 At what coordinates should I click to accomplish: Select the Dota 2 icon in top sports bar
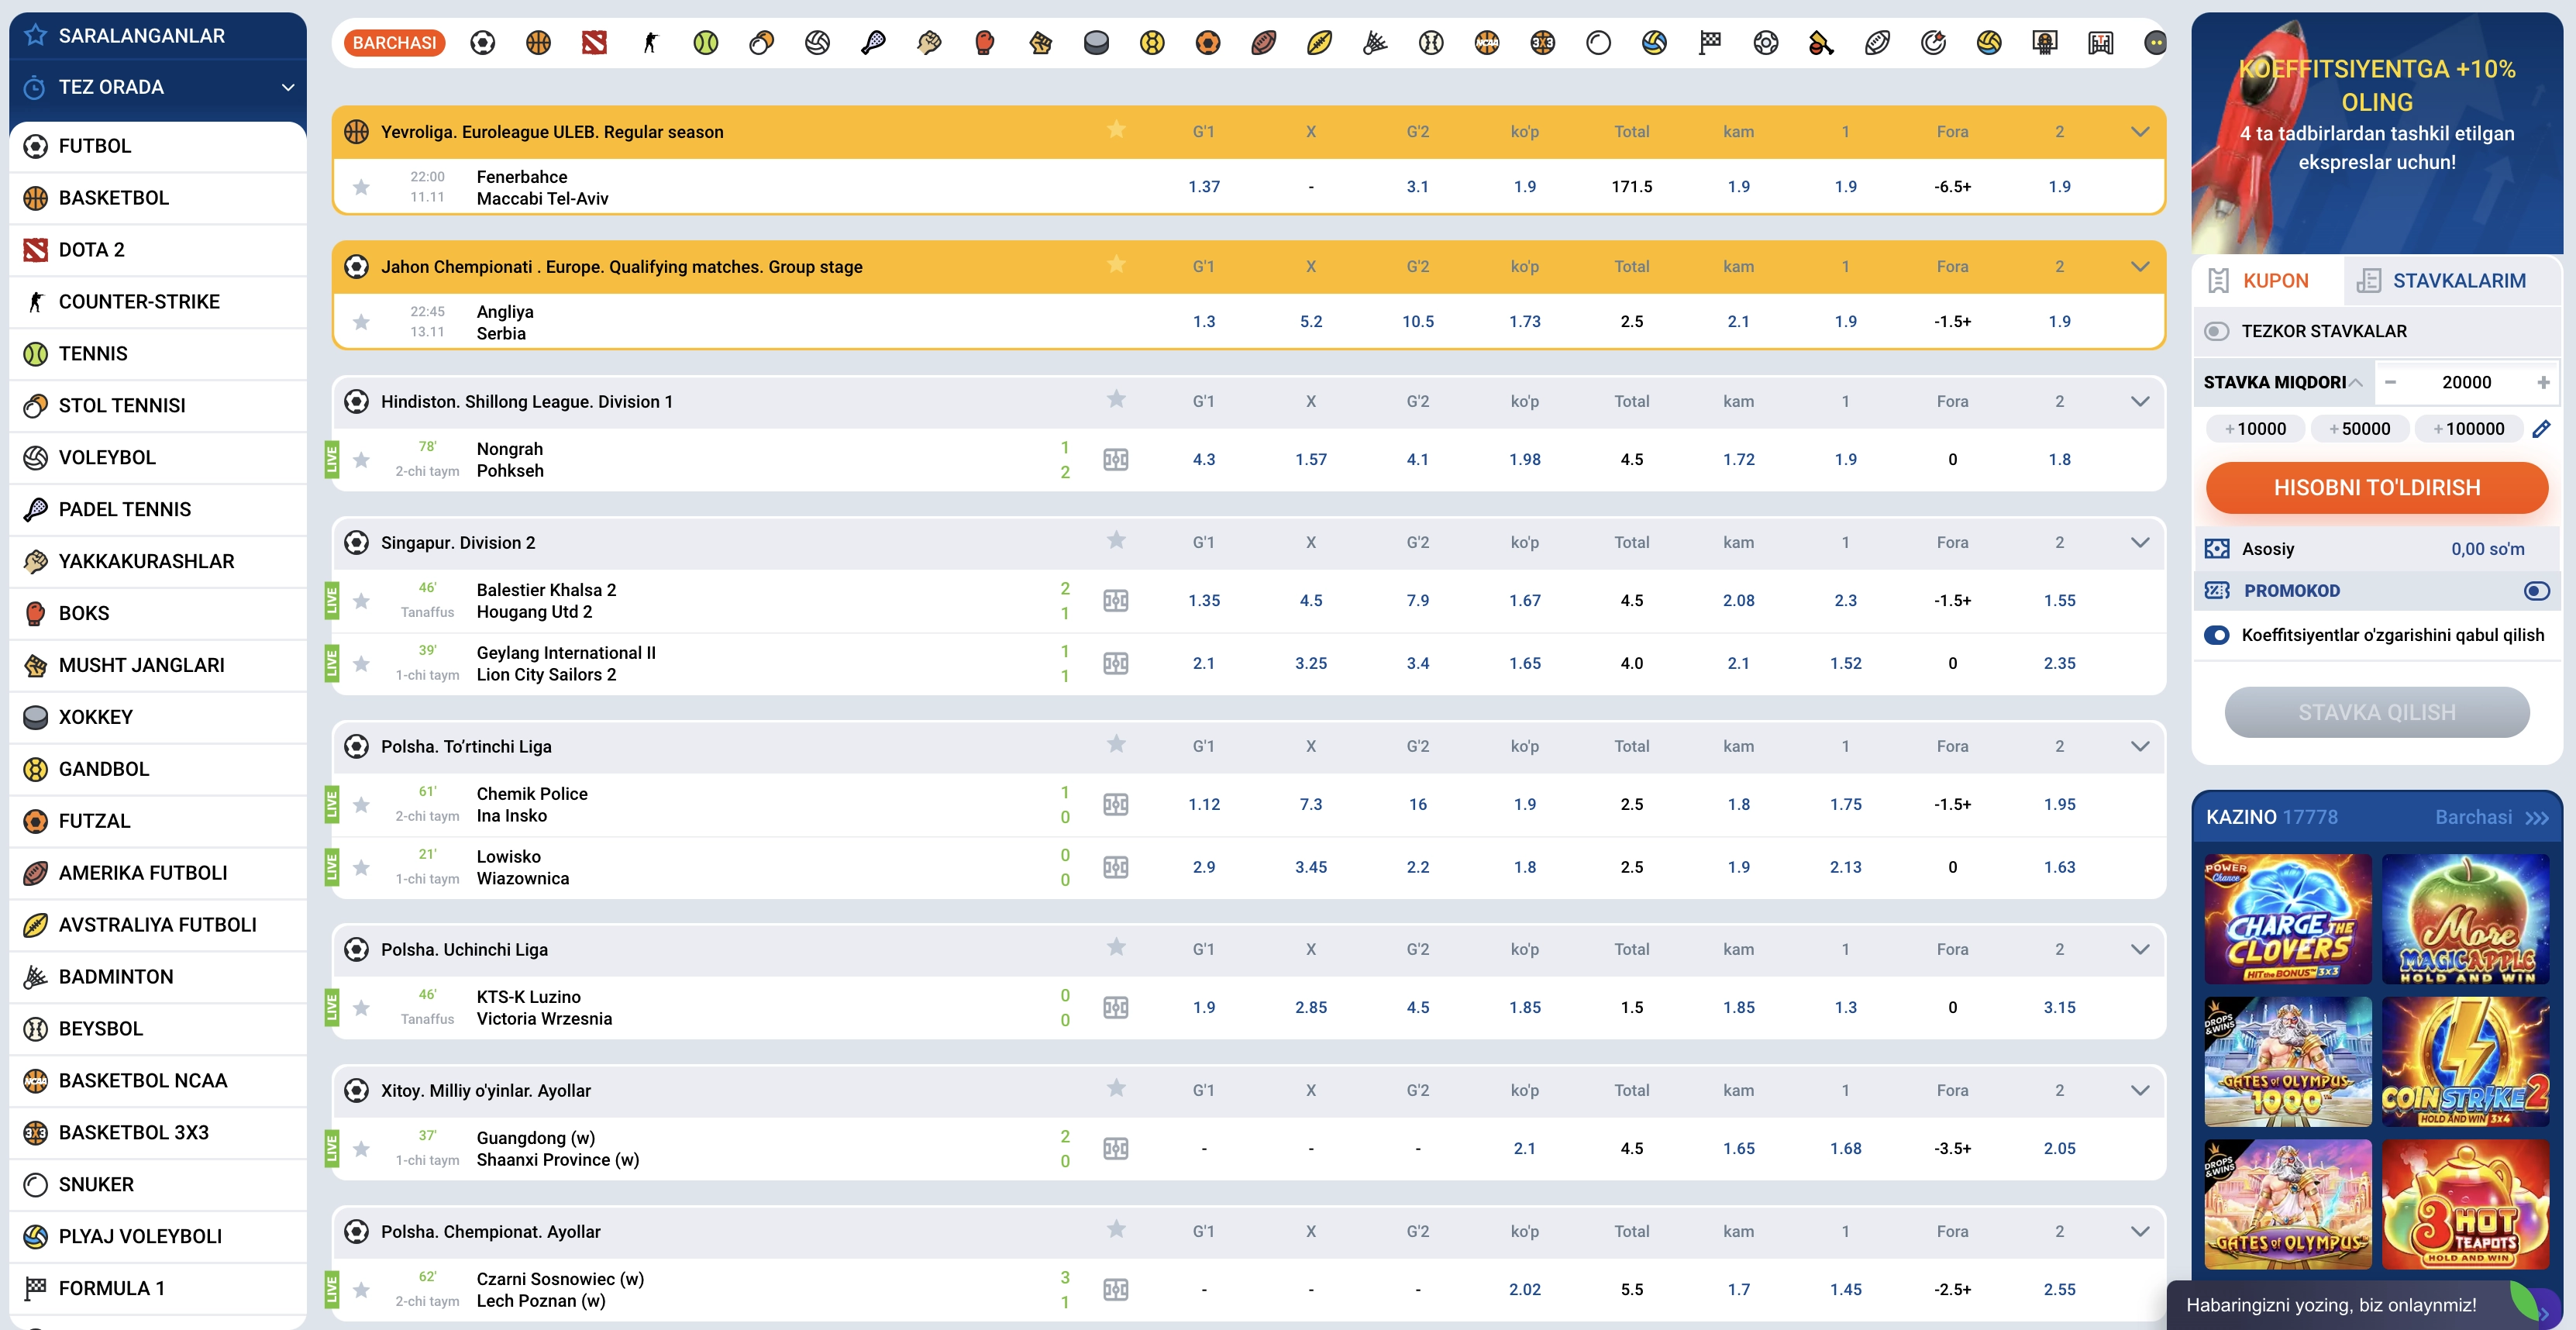pyautogui.click(x=594, y=43)
